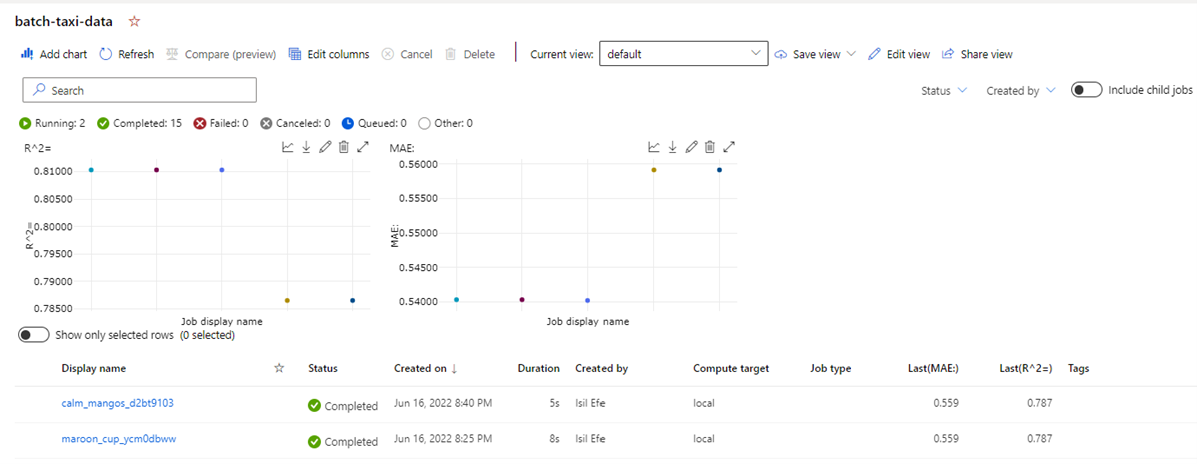Screen dimensions: 1197x464
Task: Click Completed status icon of calm_mangos_d2bt9103
Action: pyautogui.click(x=314, y=405)
